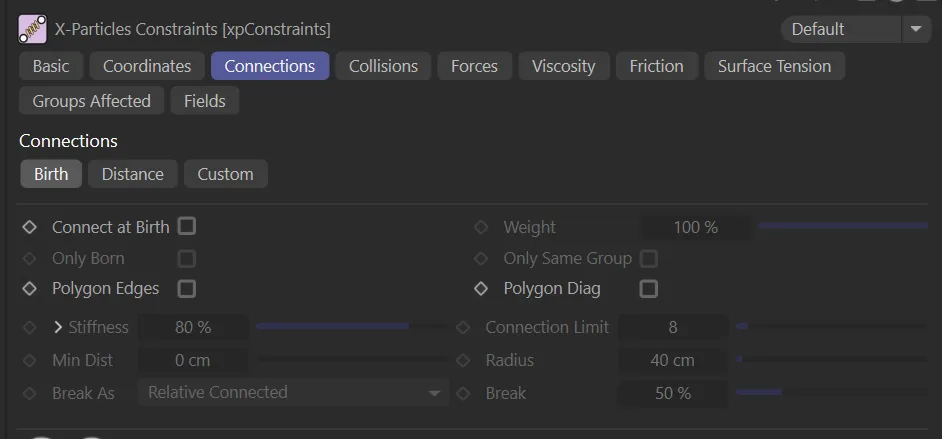Click keyframe diamond beside Polygon Edges

click(29, 289)
